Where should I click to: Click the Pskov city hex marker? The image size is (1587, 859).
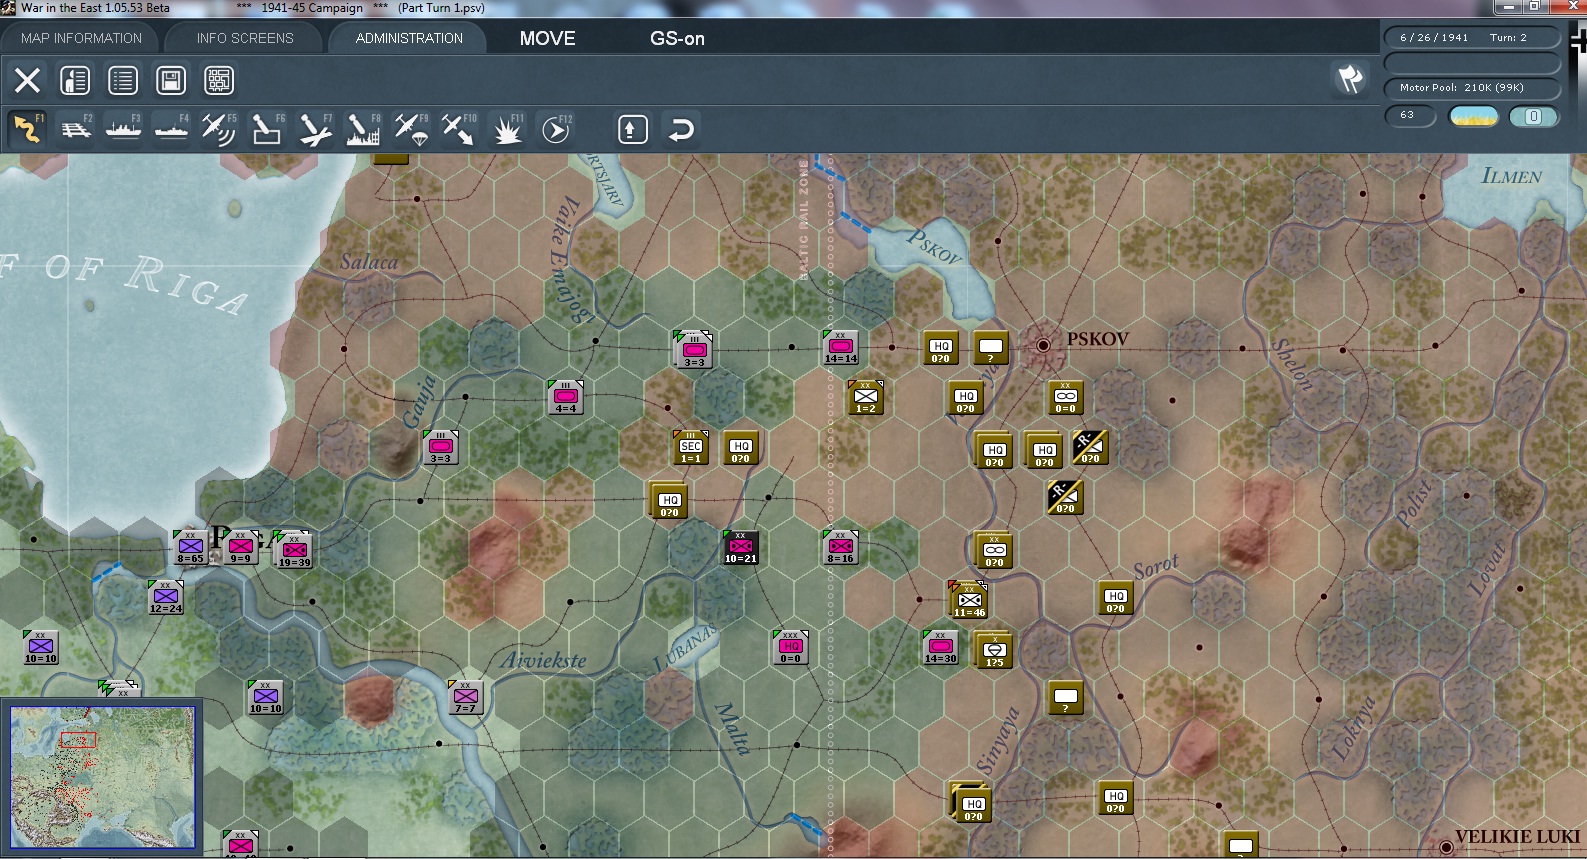point(1043,345)
